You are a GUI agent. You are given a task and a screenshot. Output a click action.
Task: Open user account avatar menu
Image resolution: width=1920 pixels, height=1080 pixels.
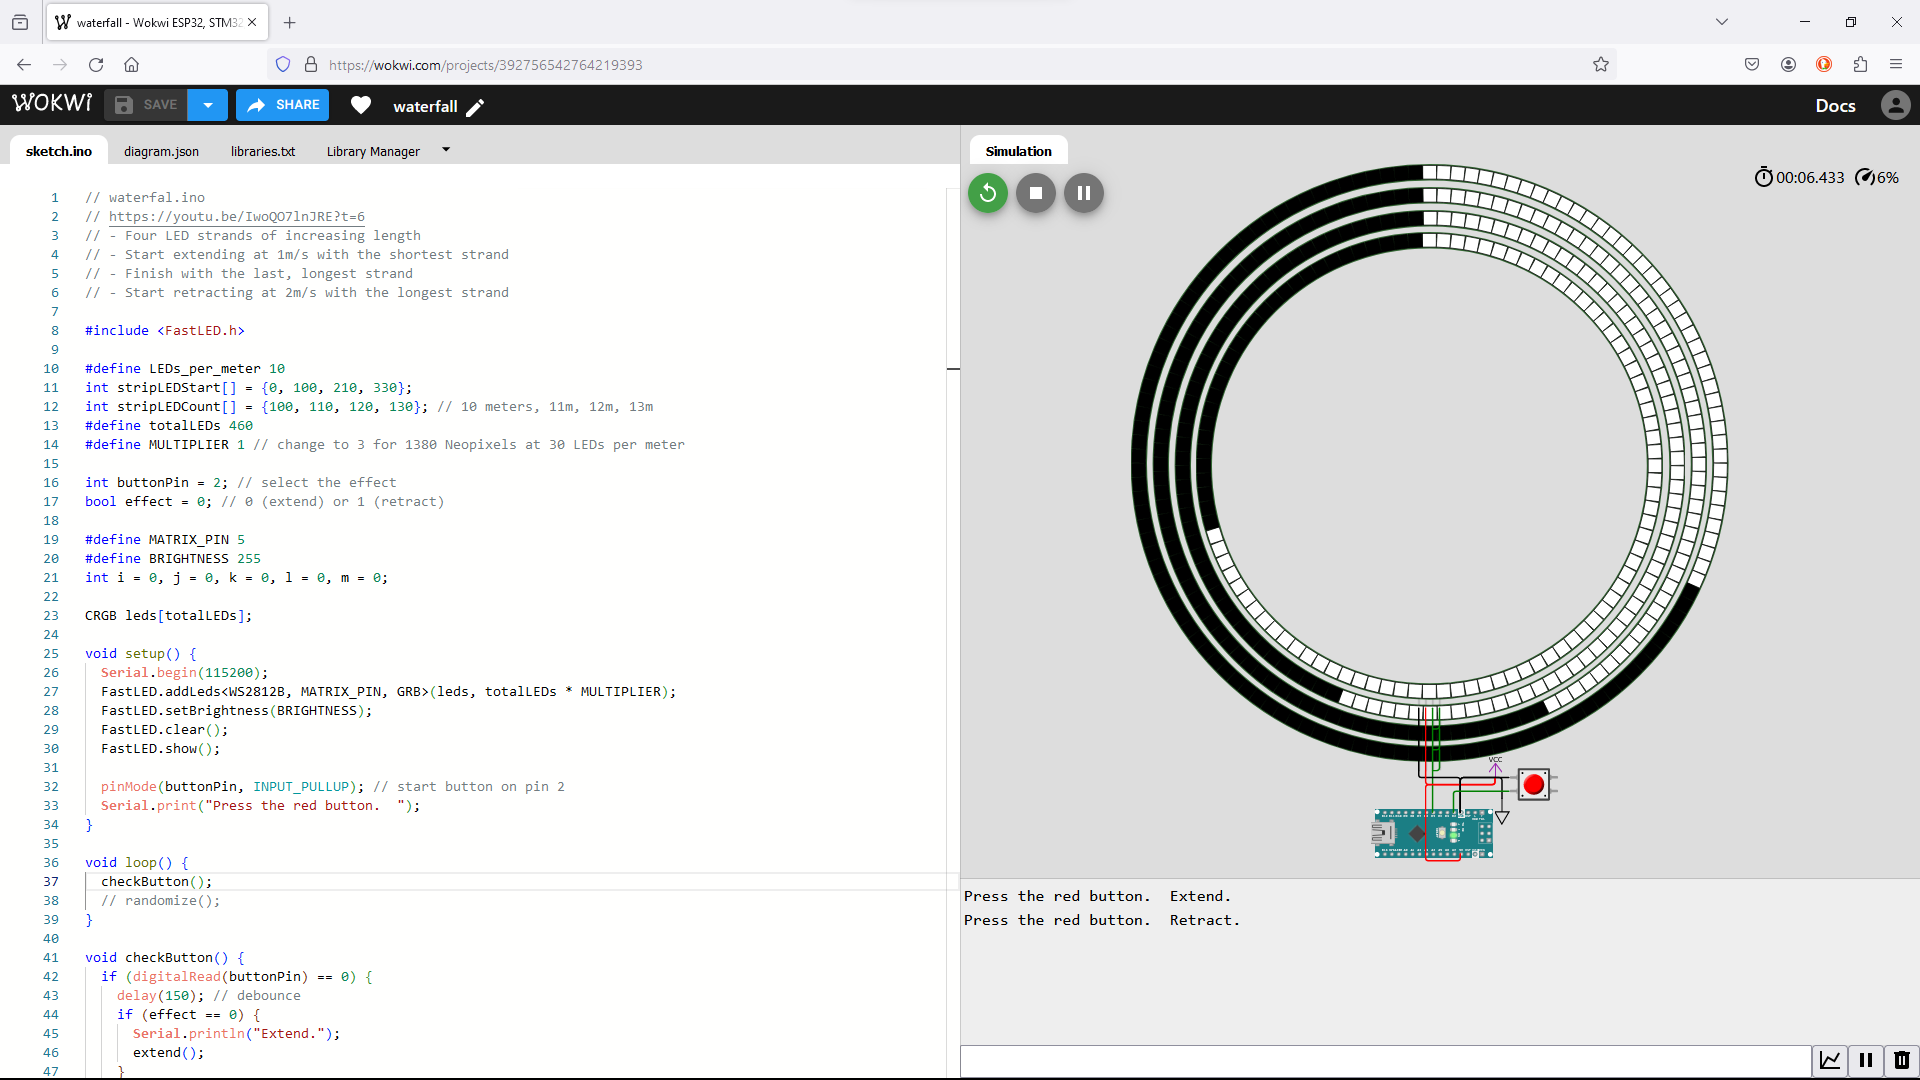(x=1895, y=105)
